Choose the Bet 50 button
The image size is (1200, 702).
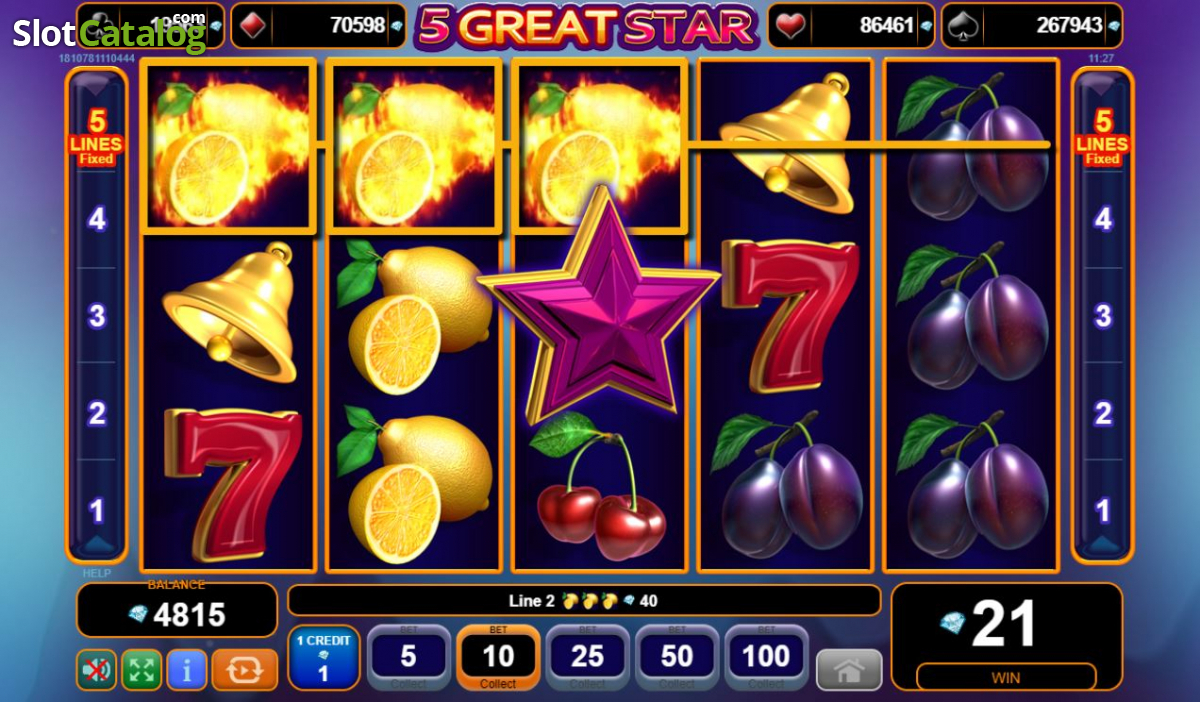[x=677, y=657]
